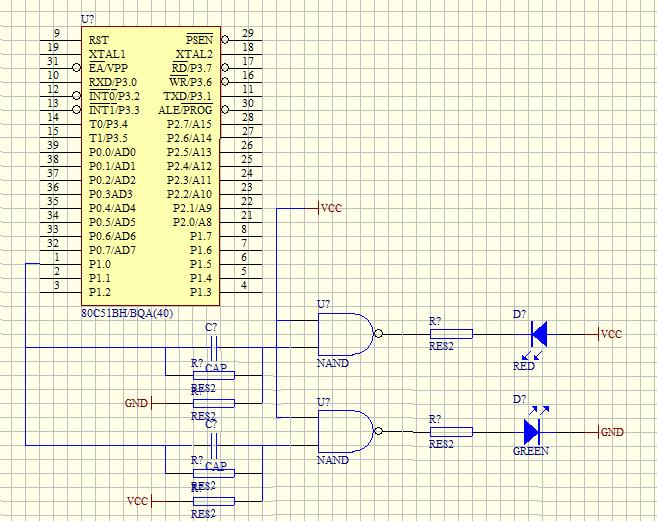Select the GREEN LED diode symbol
This screenshot has width=657, height=521.
point(532,431)
